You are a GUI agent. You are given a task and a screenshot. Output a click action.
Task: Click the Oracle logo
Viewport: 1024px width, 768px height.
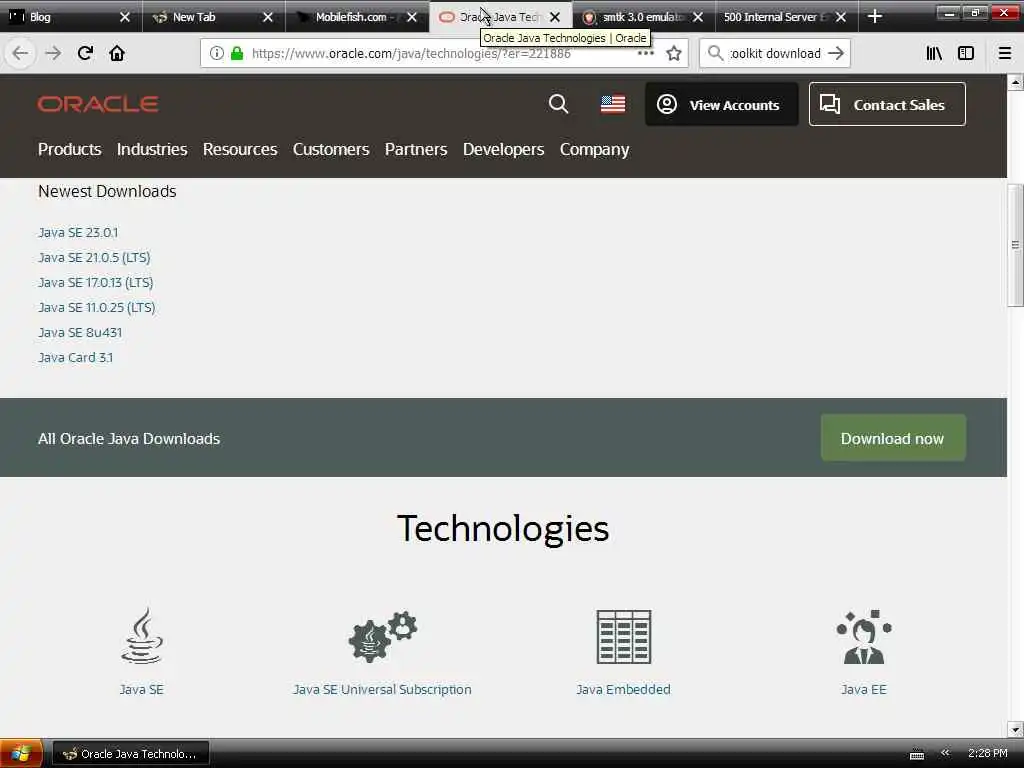tap(98, 104)
